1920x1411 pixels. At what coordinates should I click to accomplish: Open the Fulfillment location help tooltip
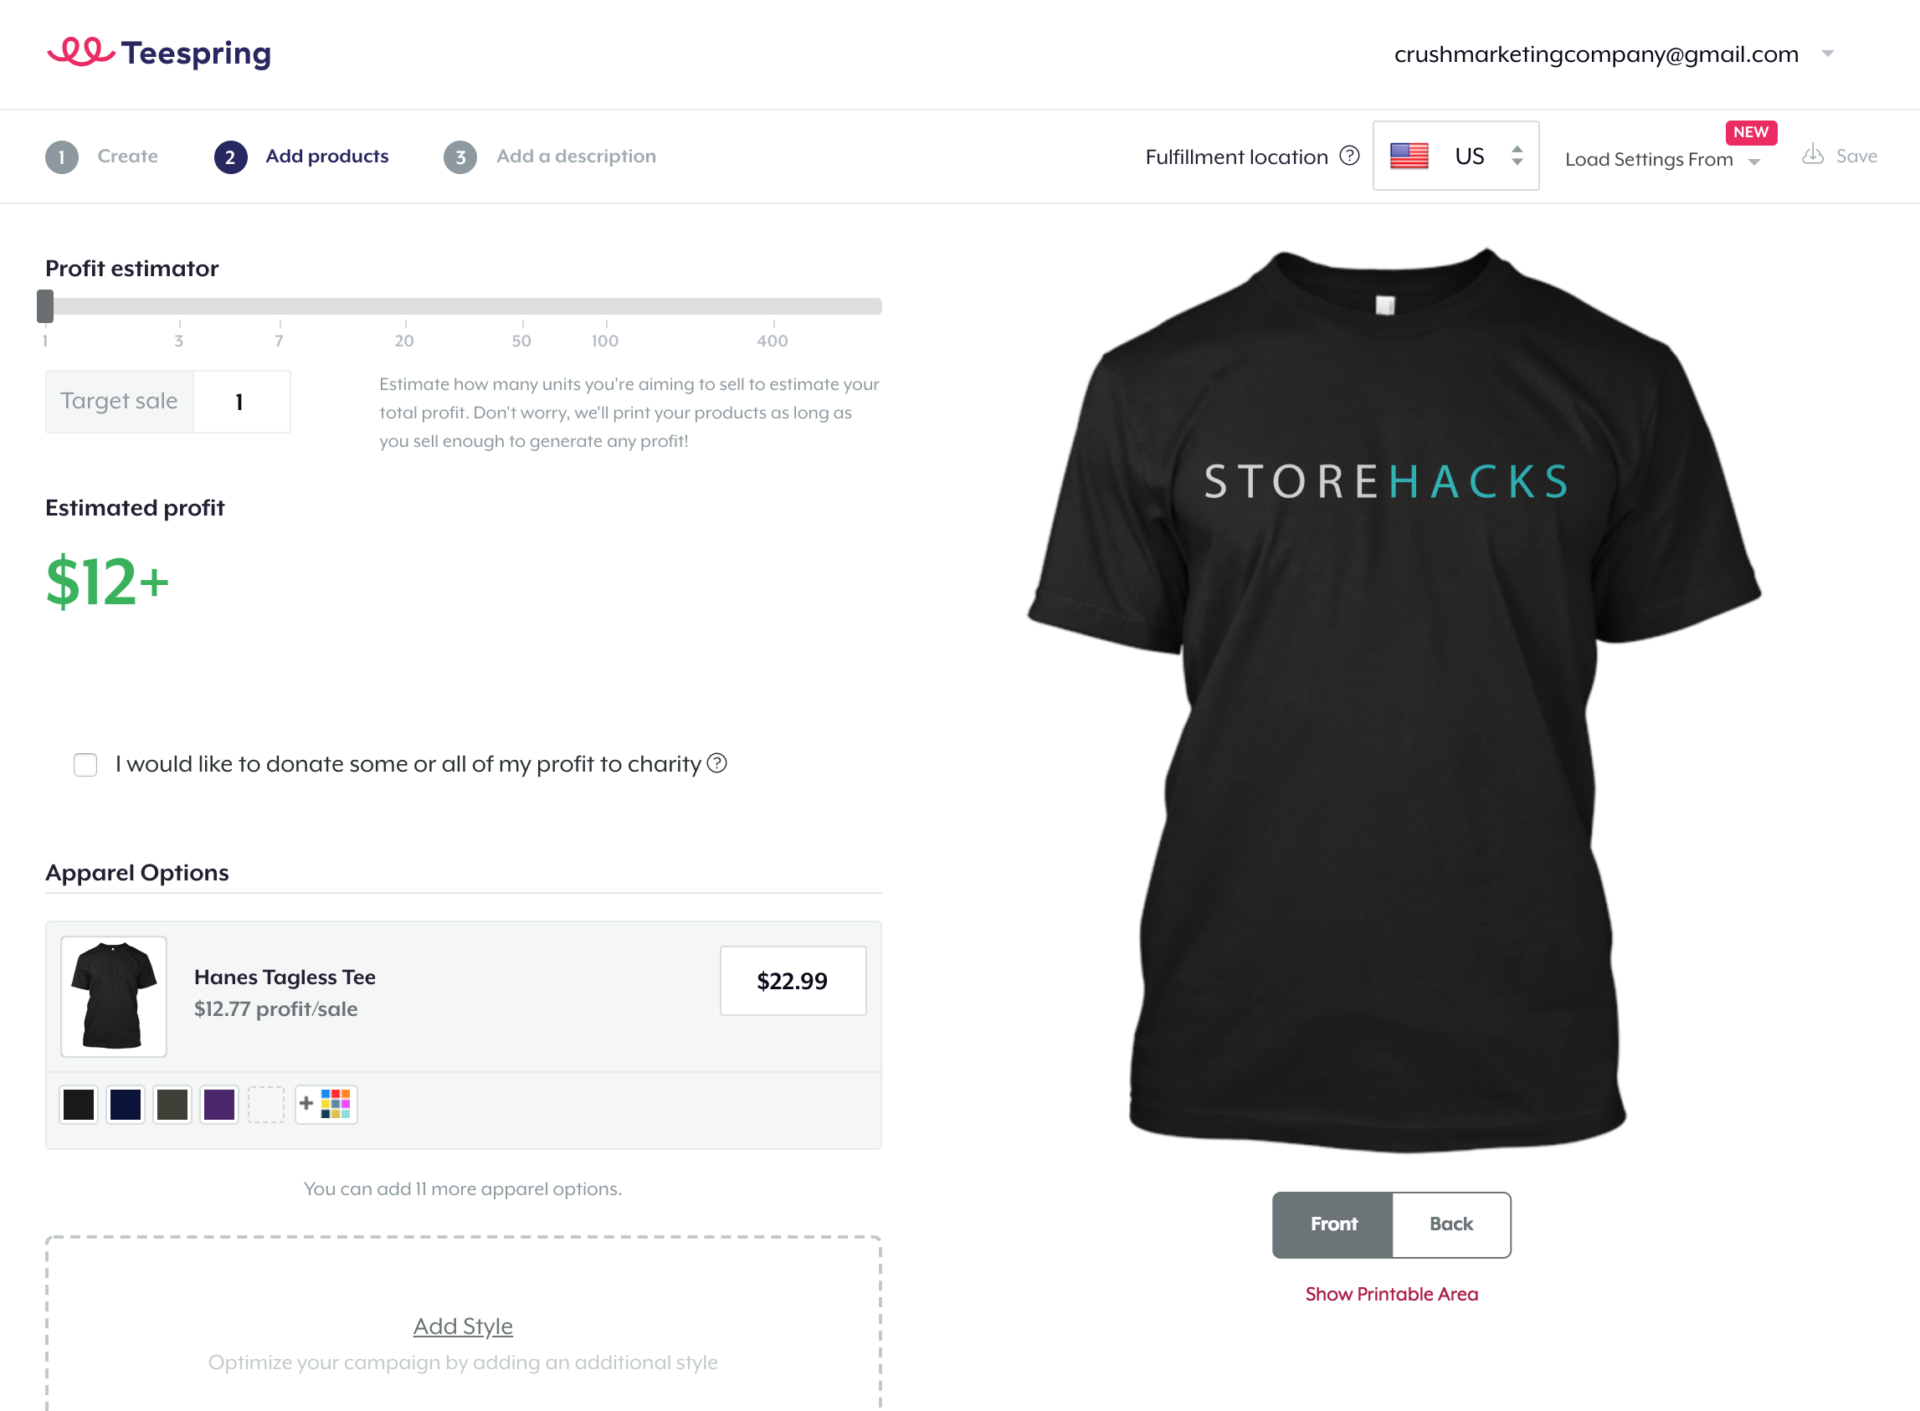click(x=1349, y=155)
